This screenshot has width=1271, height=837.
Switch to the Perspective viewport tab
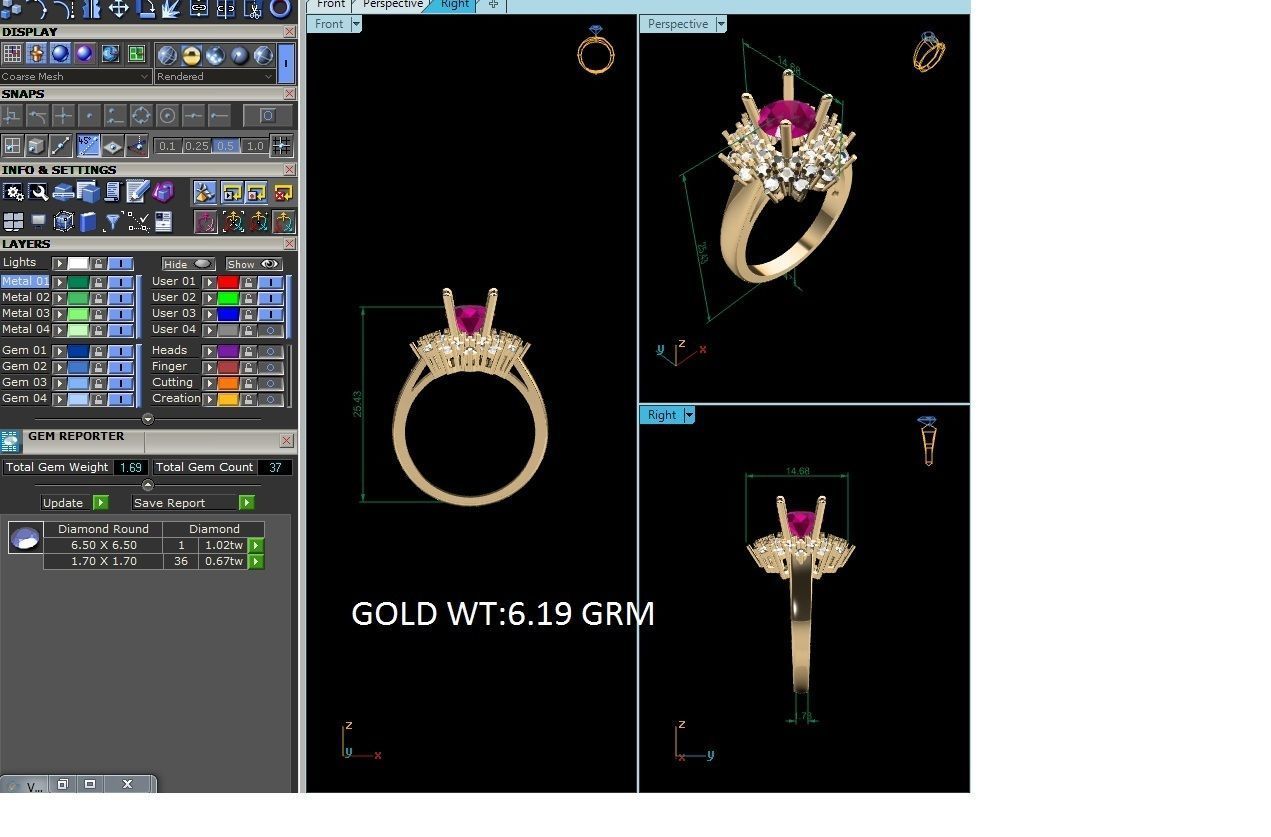[392, 5]
